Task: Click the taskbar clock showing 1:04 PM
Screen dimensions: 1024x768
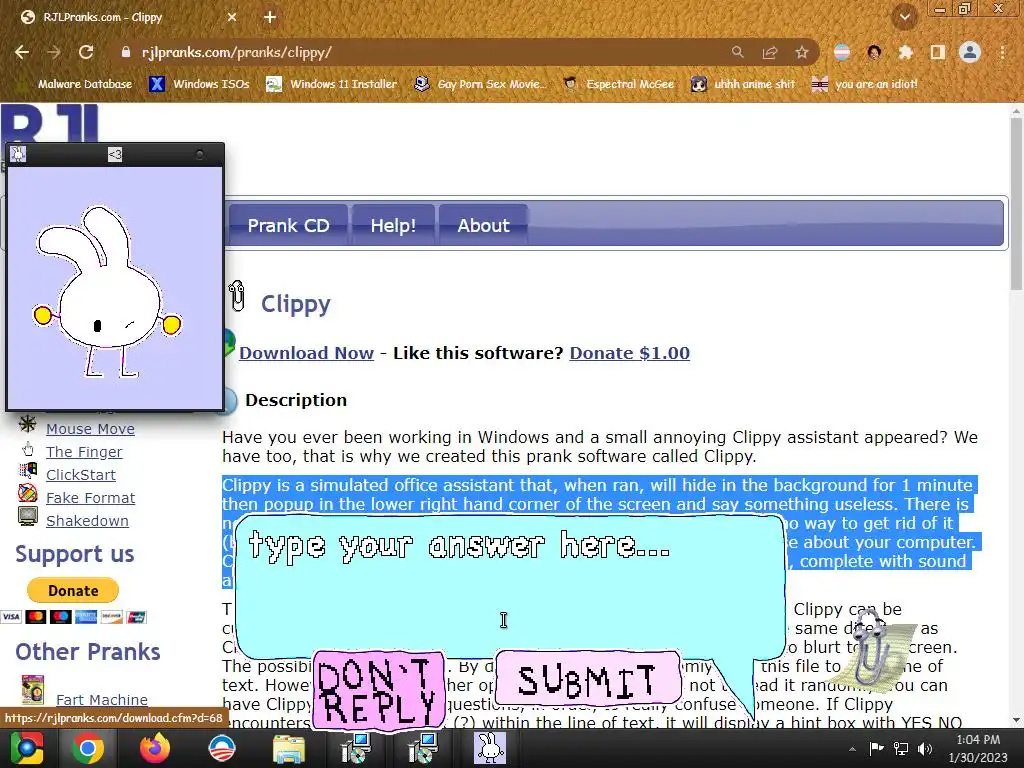Action: pos(978,748)
